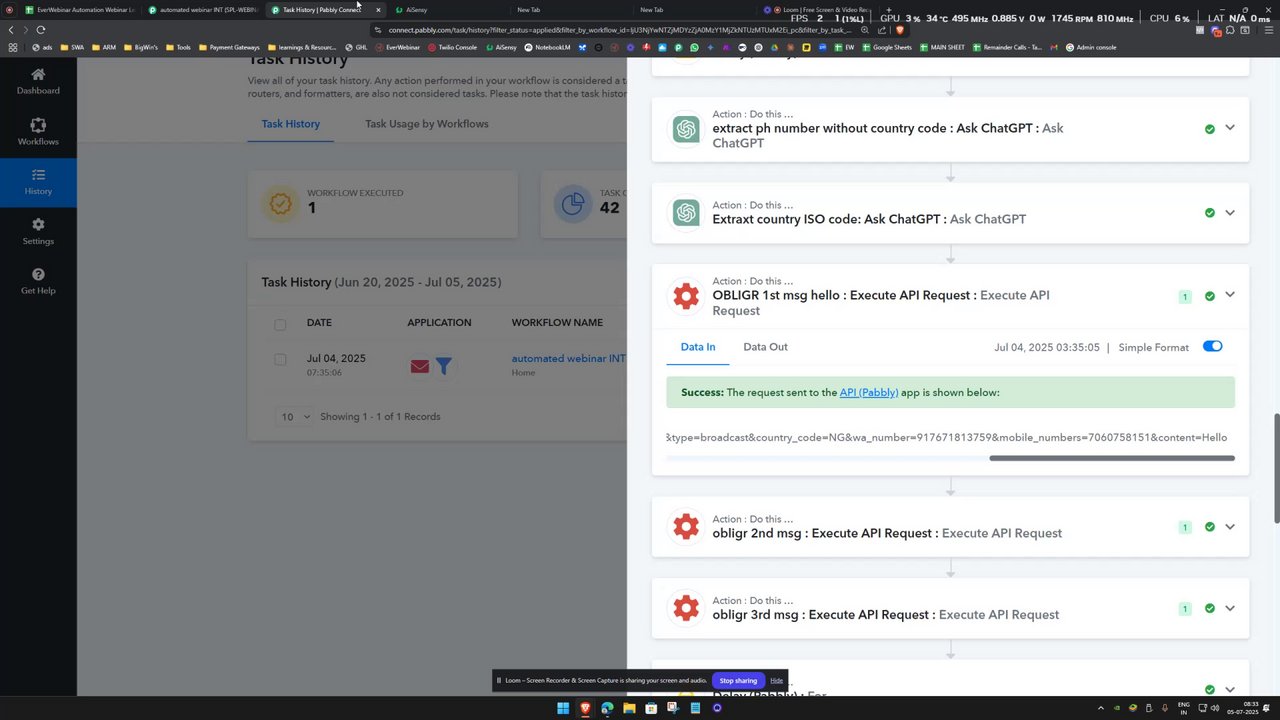
Task: Click task count badge on obligr 3rd msg
Action: tap(1185, 609)
